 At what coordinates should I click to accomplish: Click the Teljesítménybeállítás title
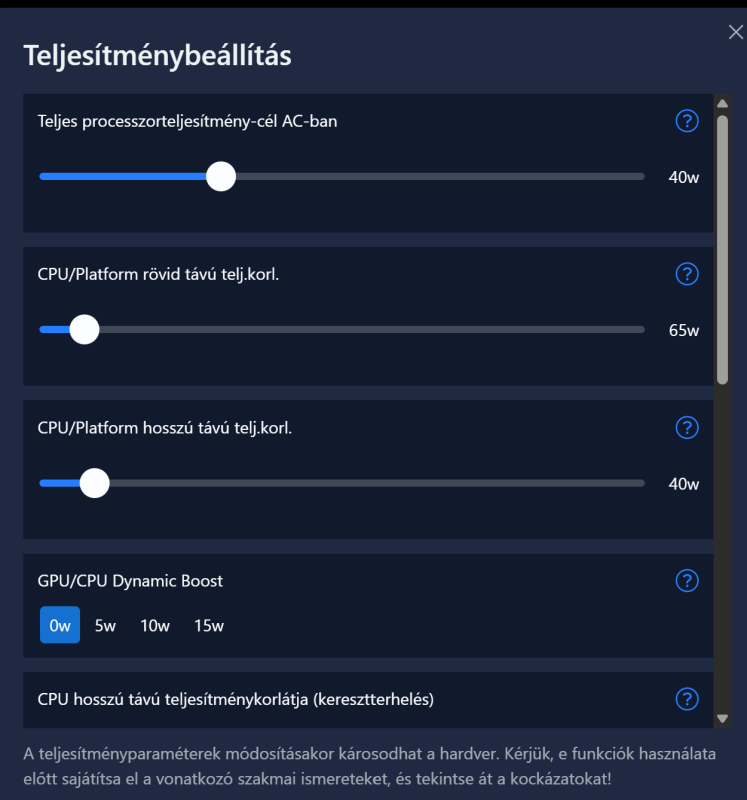point(158,55)
